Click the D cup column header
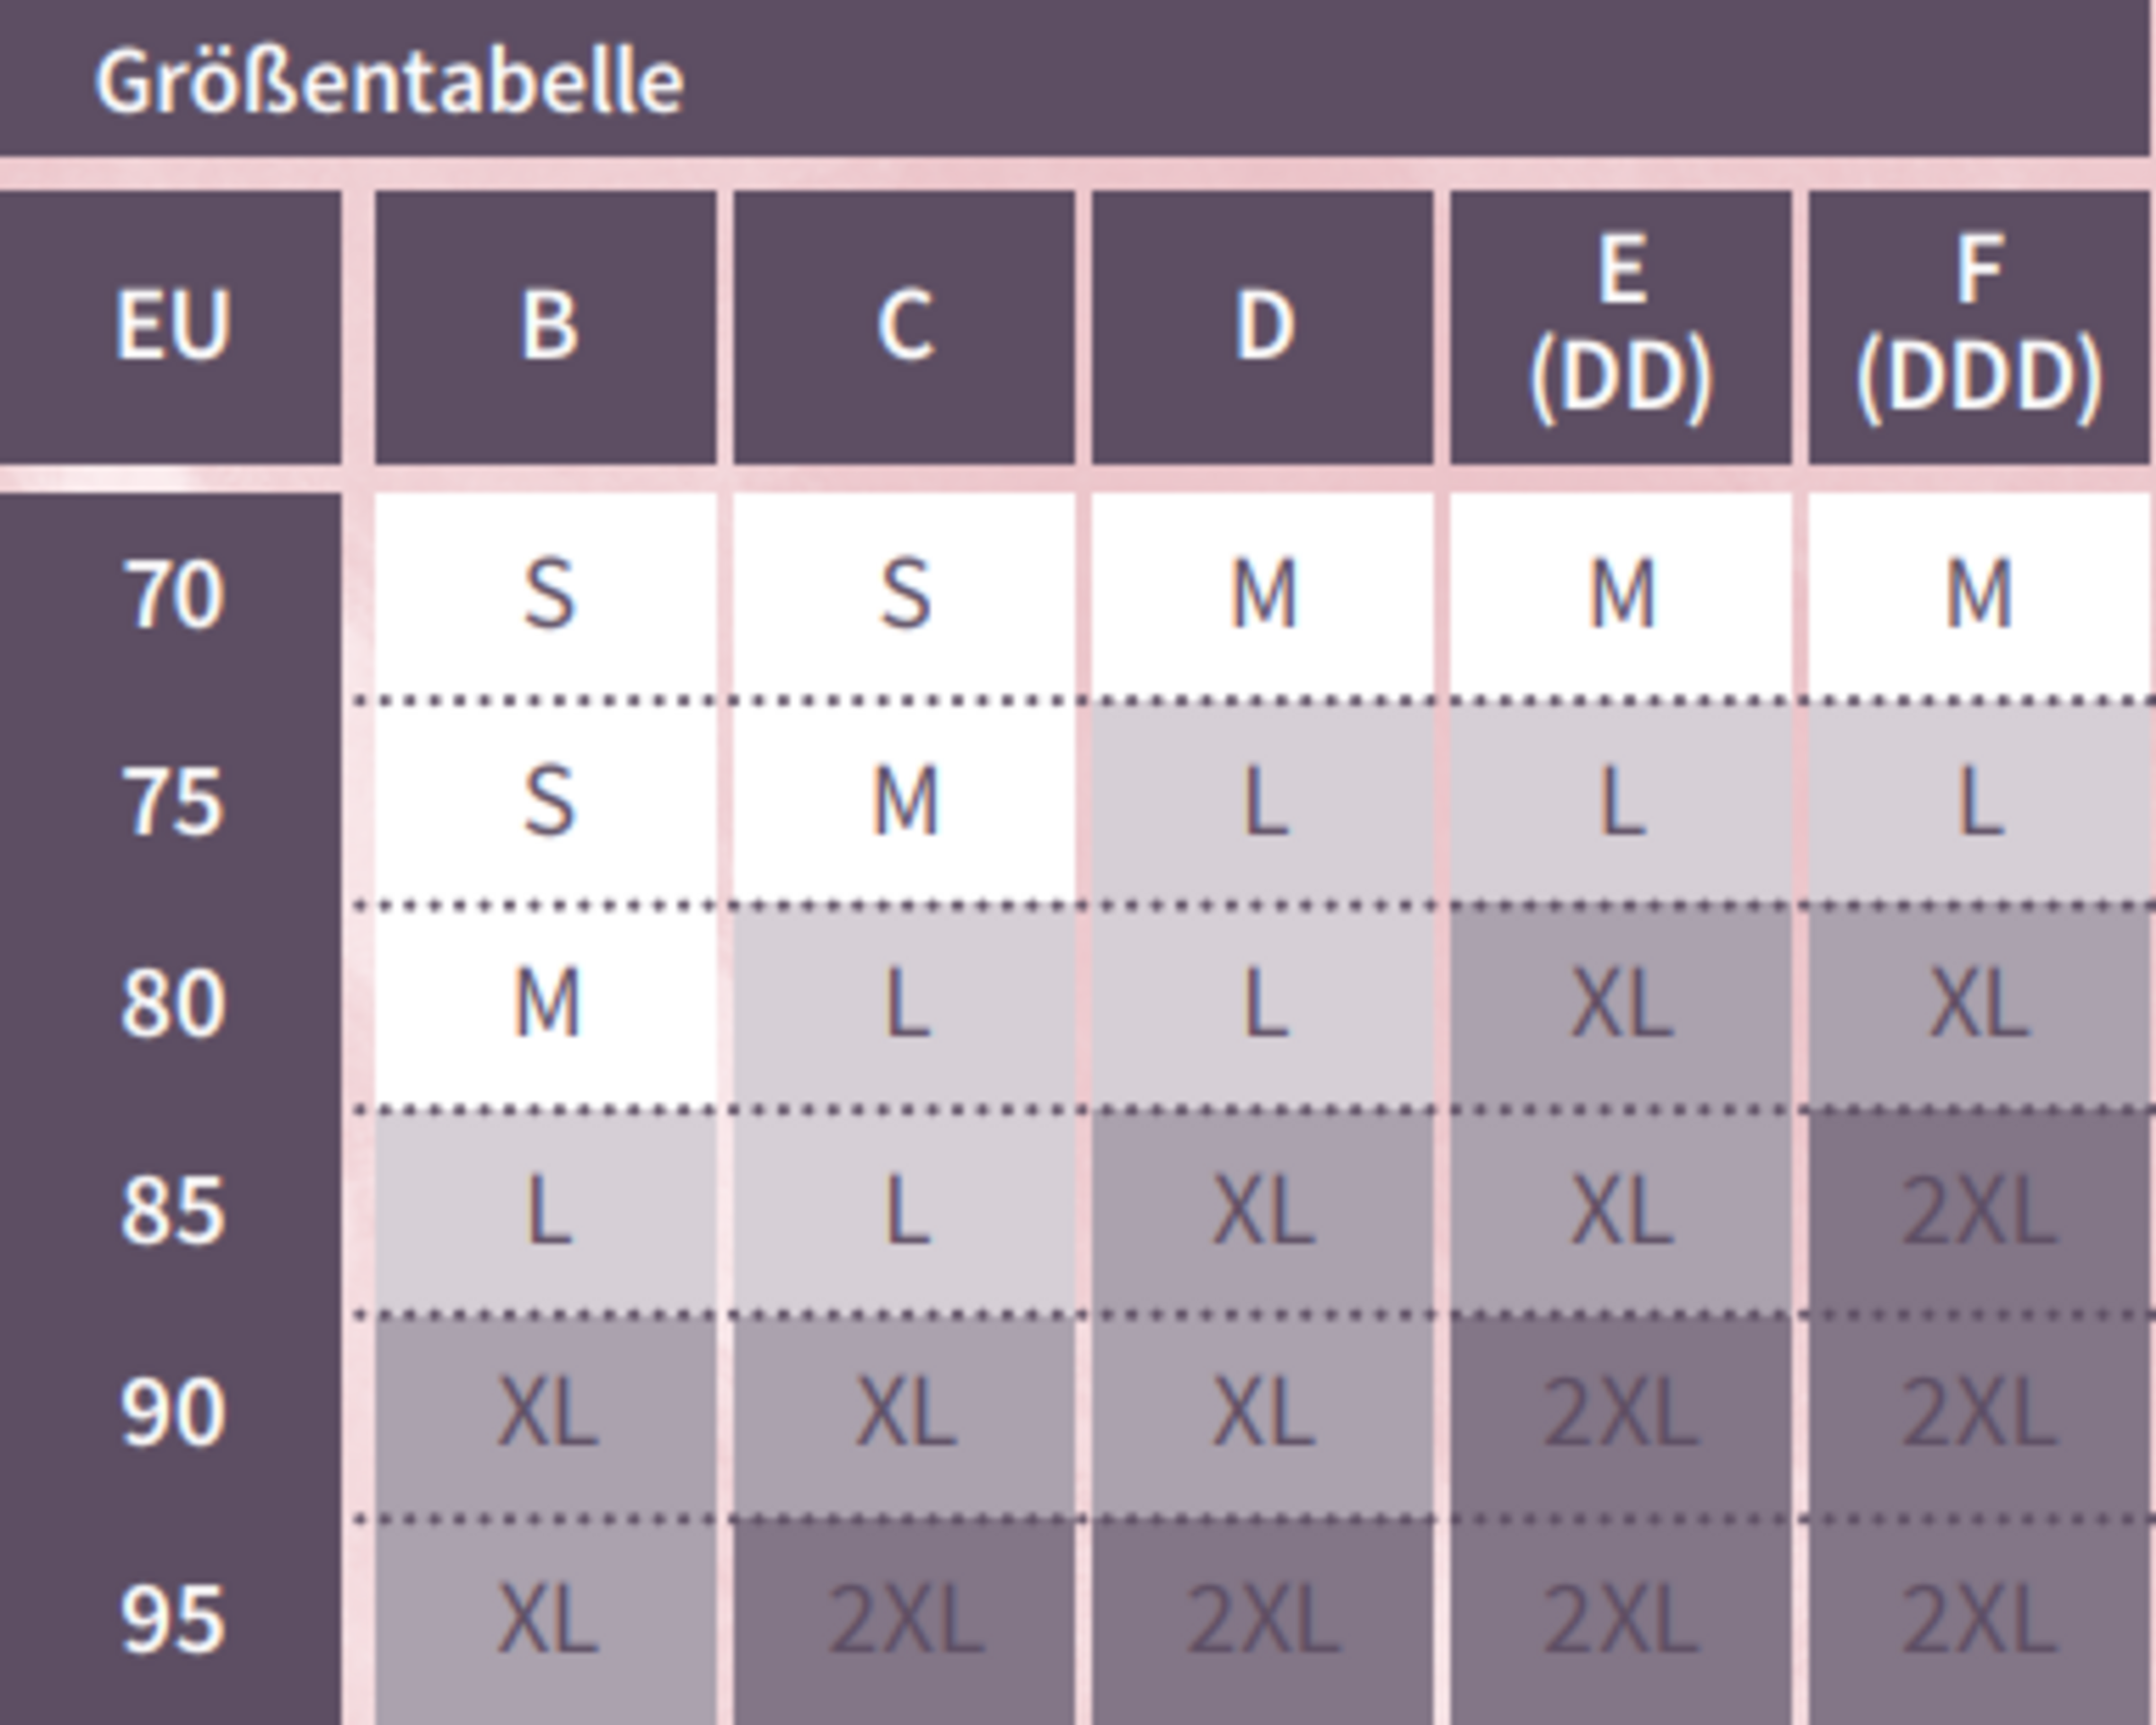2156x1725 pixels. click(1263, 325)
